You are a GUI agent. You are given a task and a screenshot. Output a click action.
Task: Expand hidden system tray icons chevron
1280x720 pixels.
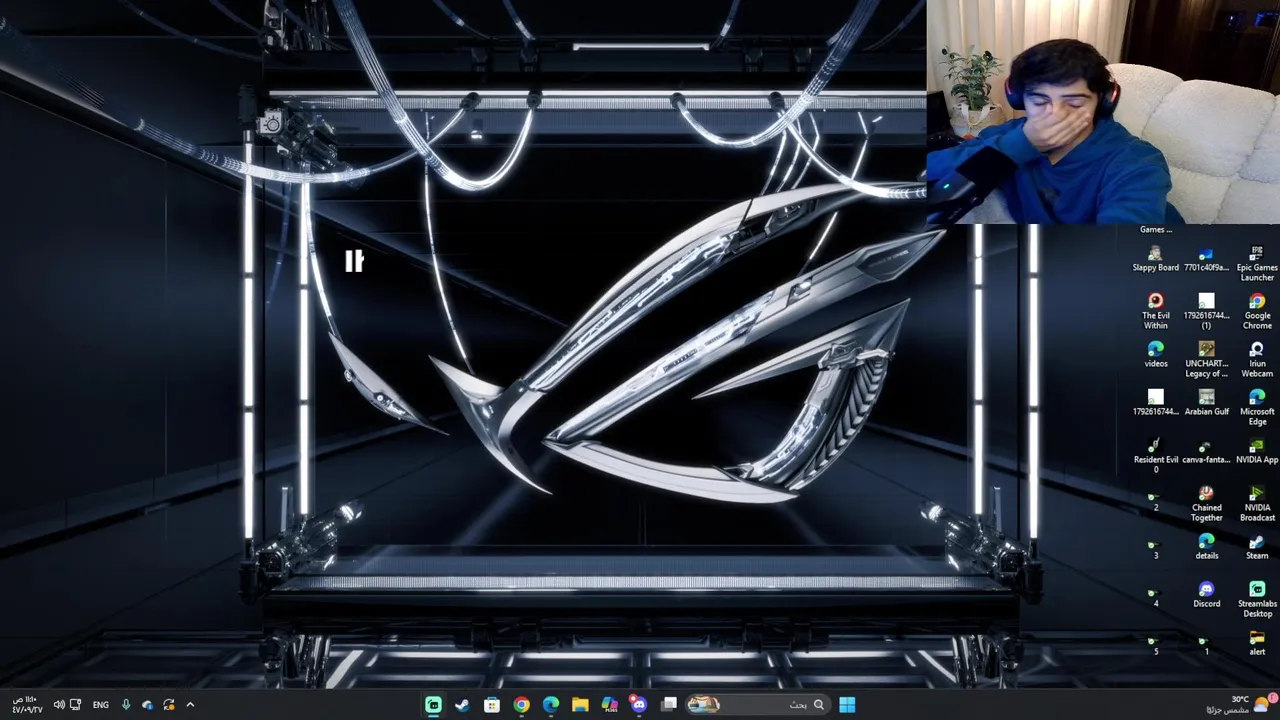point(190,705)
